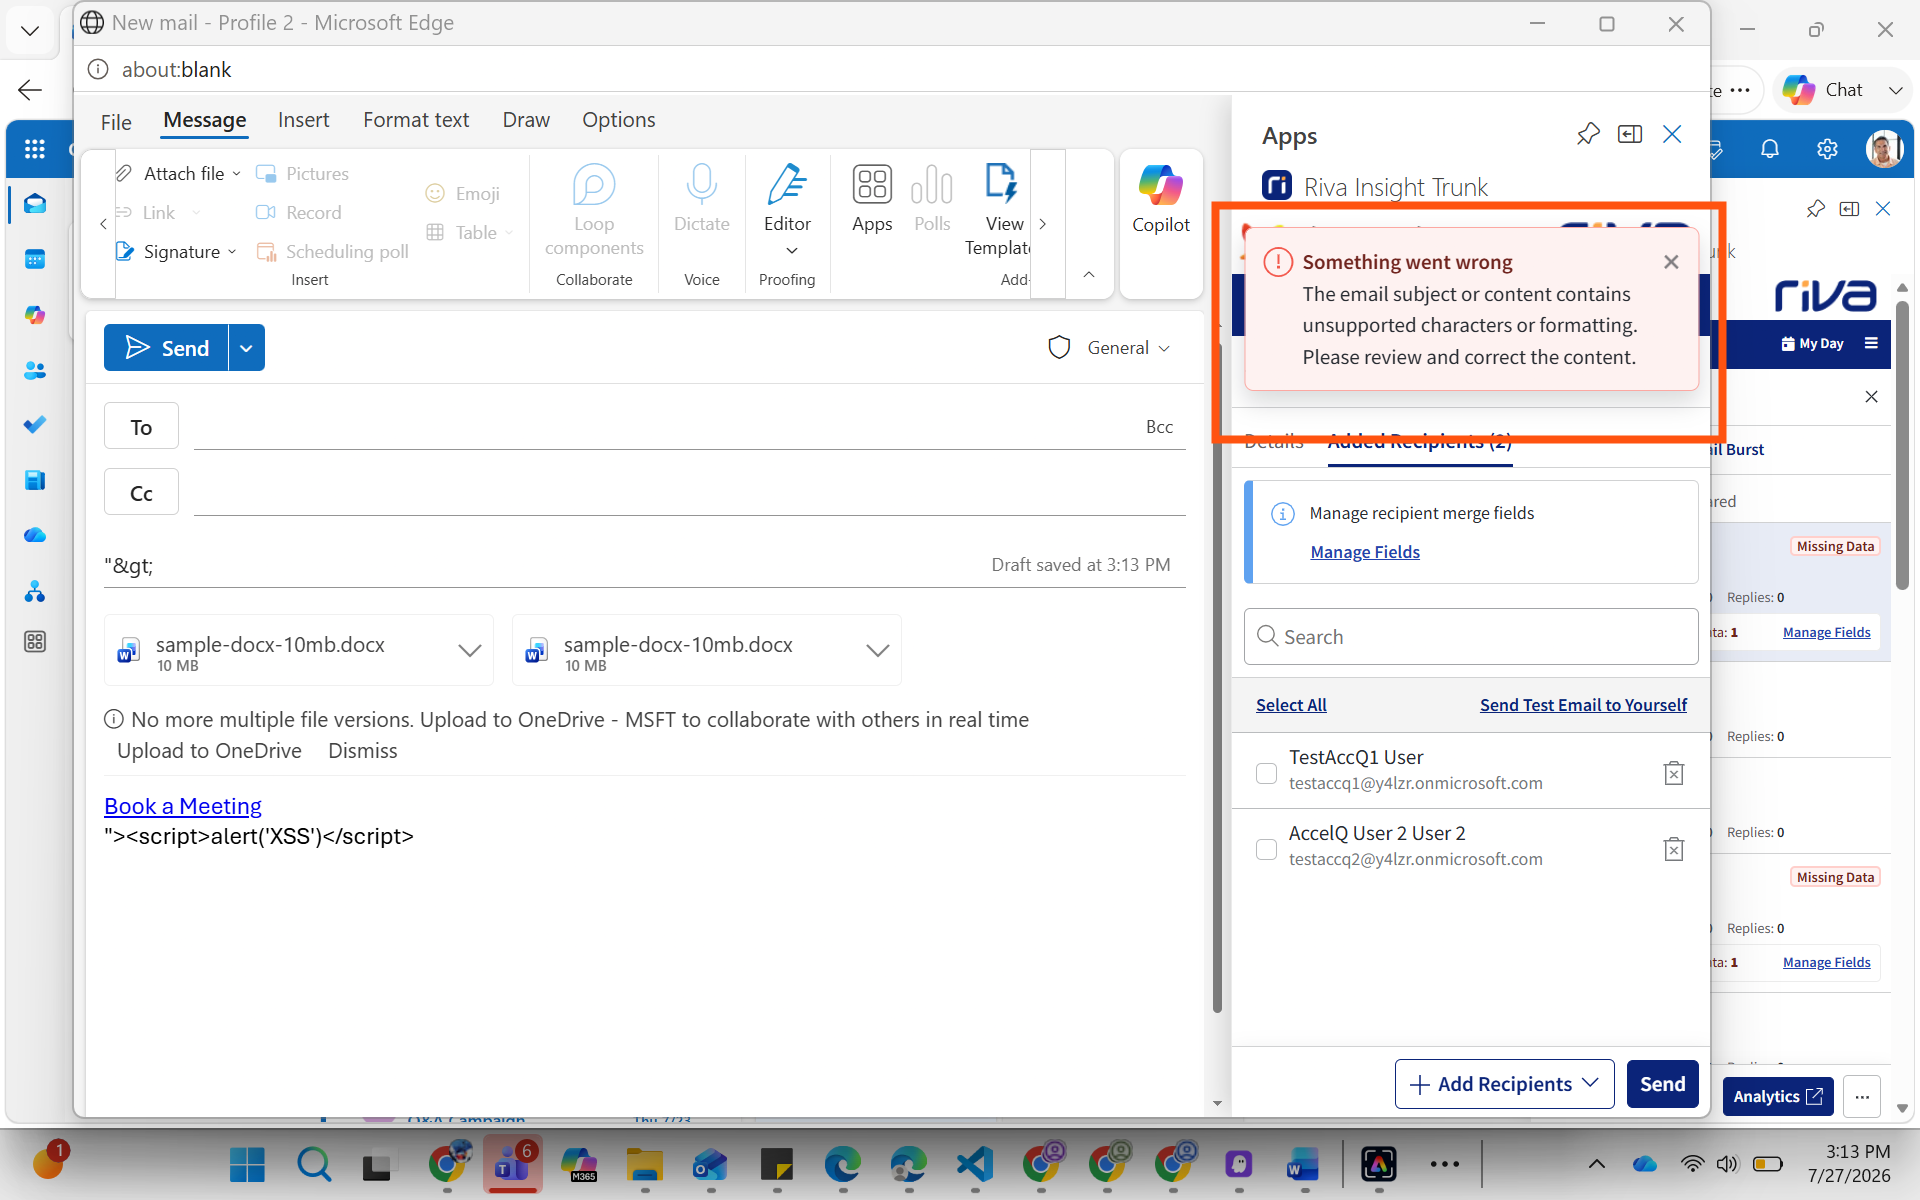The image size is (1920, 1200).
Task: Open Add Recipients dropdown
Action: (1504, 1084)
